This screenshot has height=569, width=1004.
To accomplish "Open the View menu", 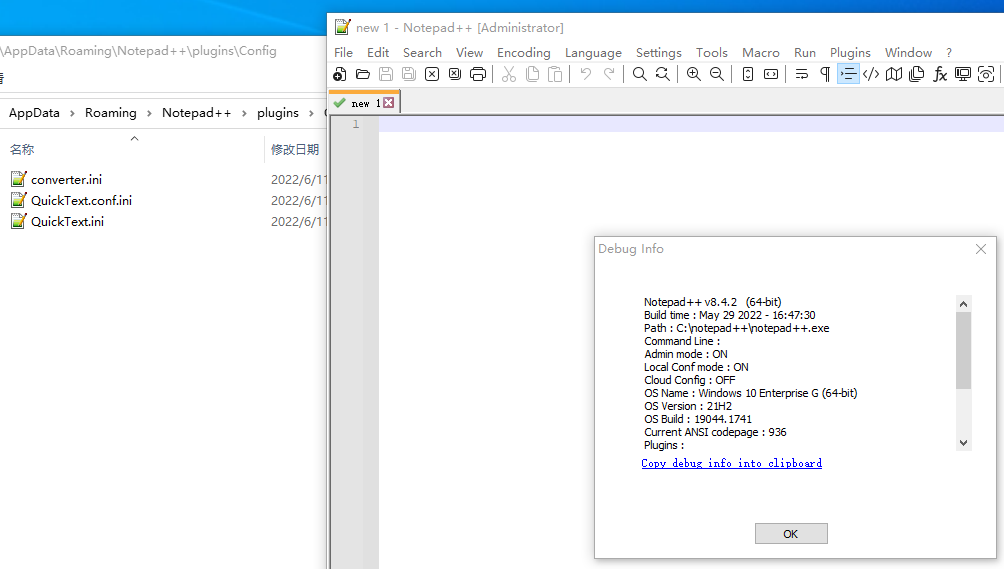I will (x=469, y=52).
